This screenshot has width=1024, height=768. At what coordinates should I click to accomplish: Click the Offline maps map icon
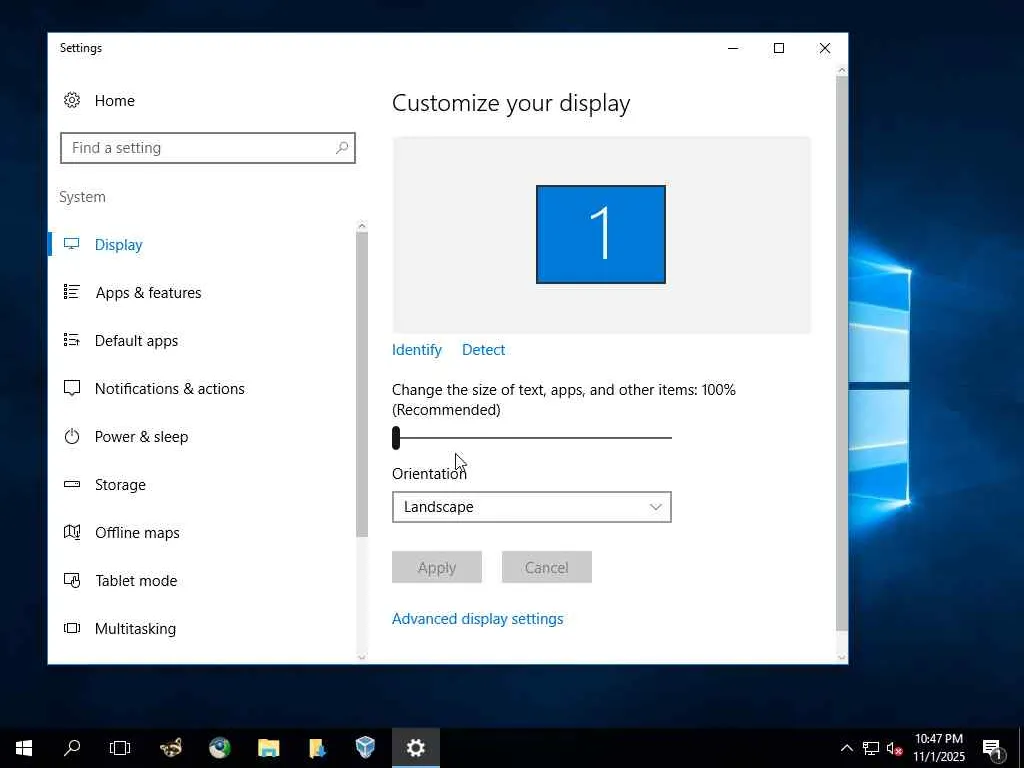click(x=71, y=532)
